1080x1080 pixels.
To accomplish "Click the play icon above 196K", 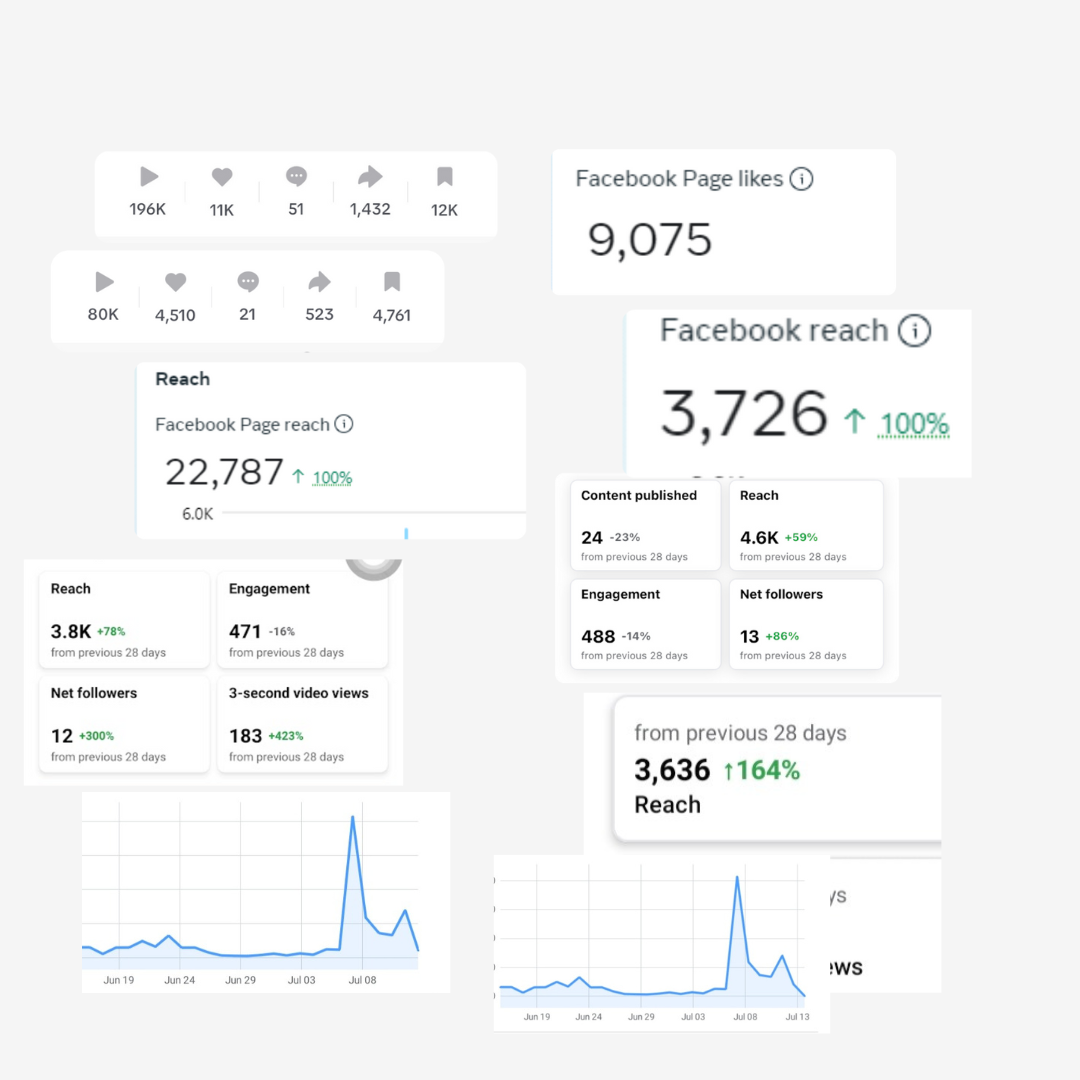I will tap(149, 177).
